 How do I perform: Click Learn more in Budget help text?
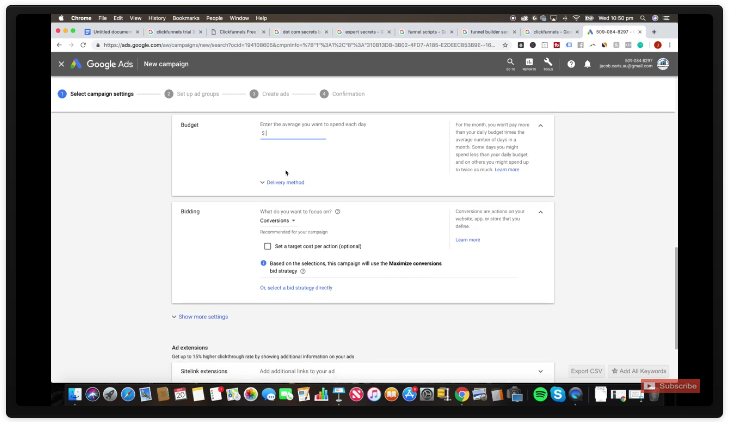507,170
